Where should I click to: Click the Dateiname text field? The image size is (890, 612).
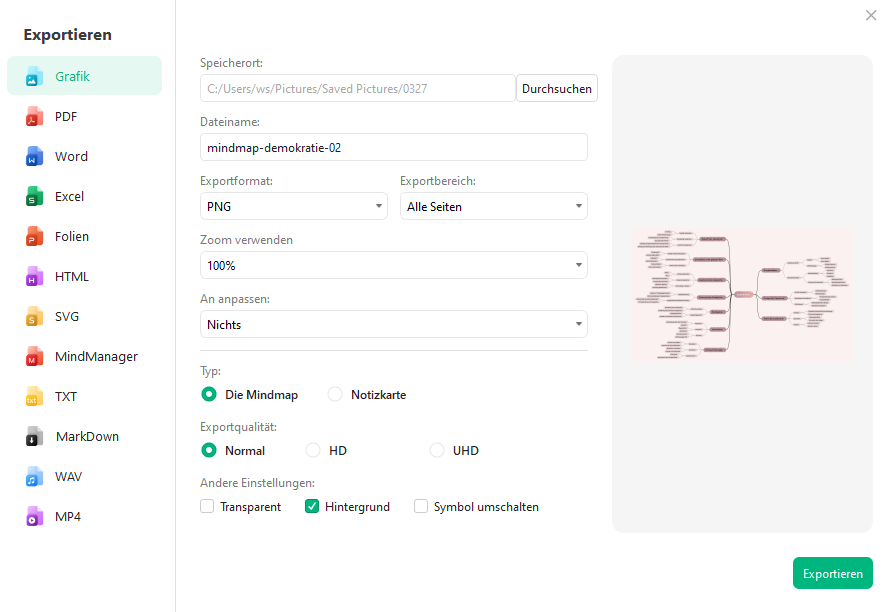click(393, 148)
